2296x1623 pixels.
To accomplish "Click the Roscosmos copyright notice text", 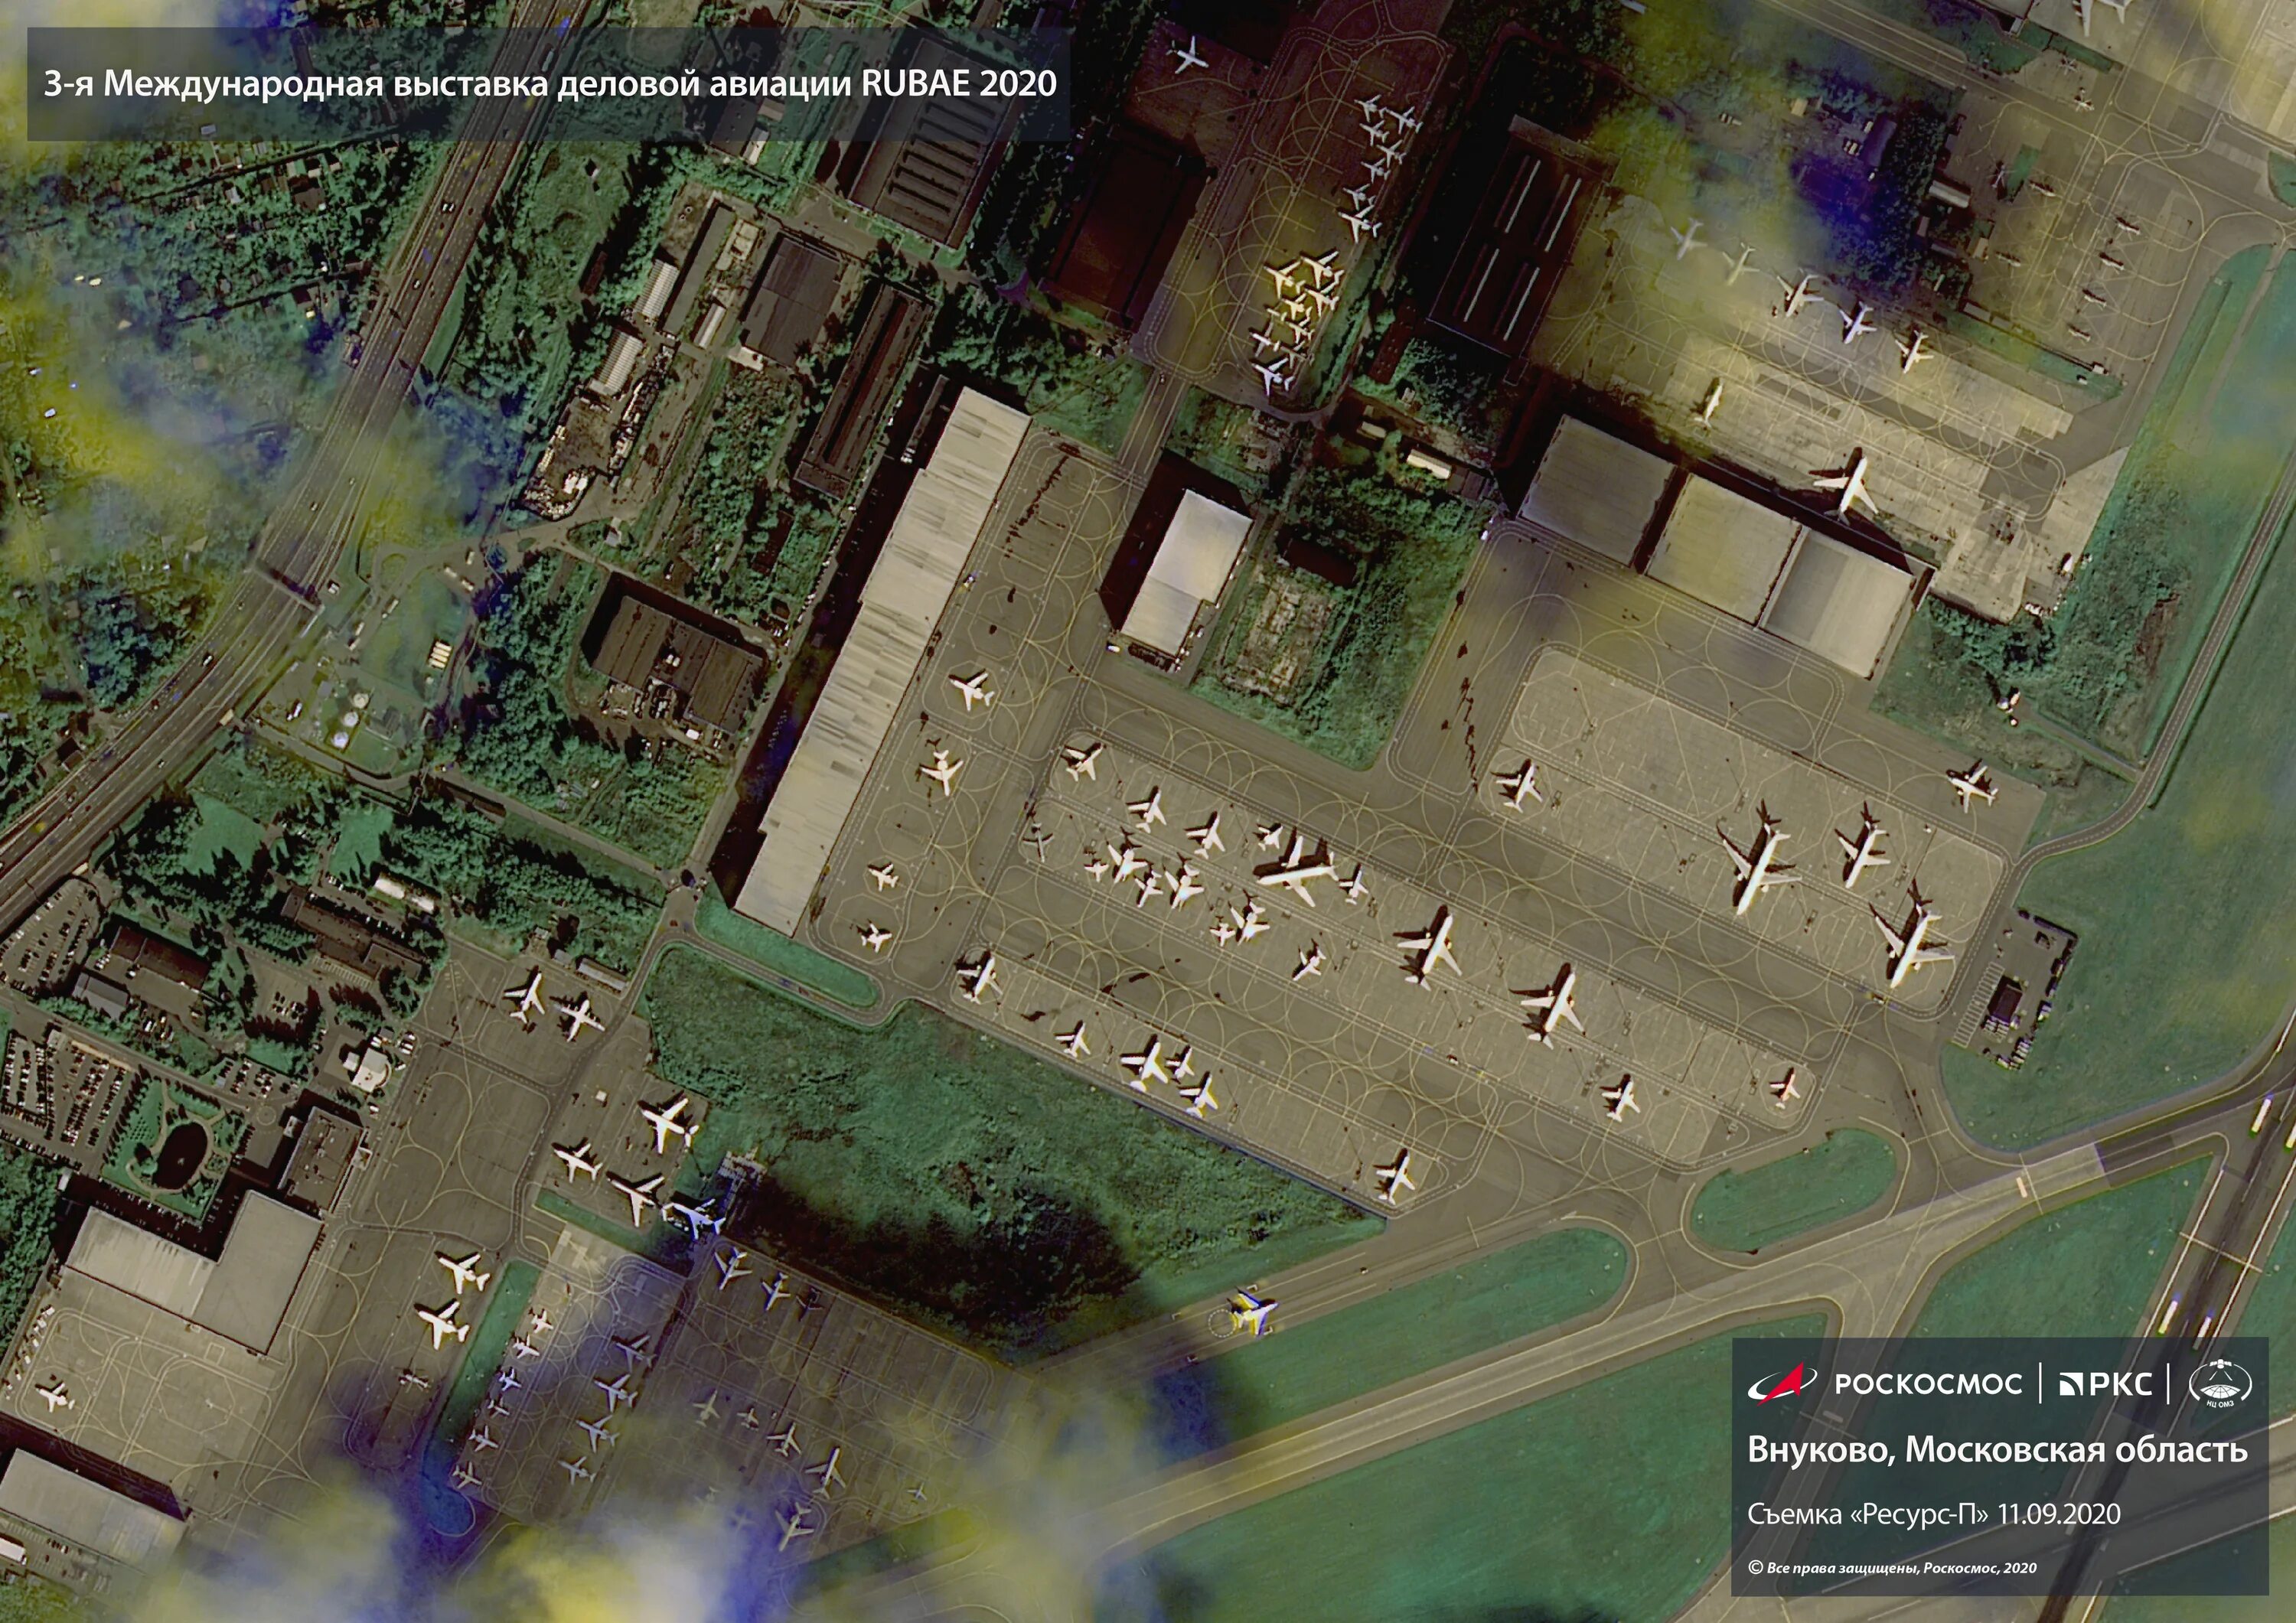I will pos(1891,1567).
